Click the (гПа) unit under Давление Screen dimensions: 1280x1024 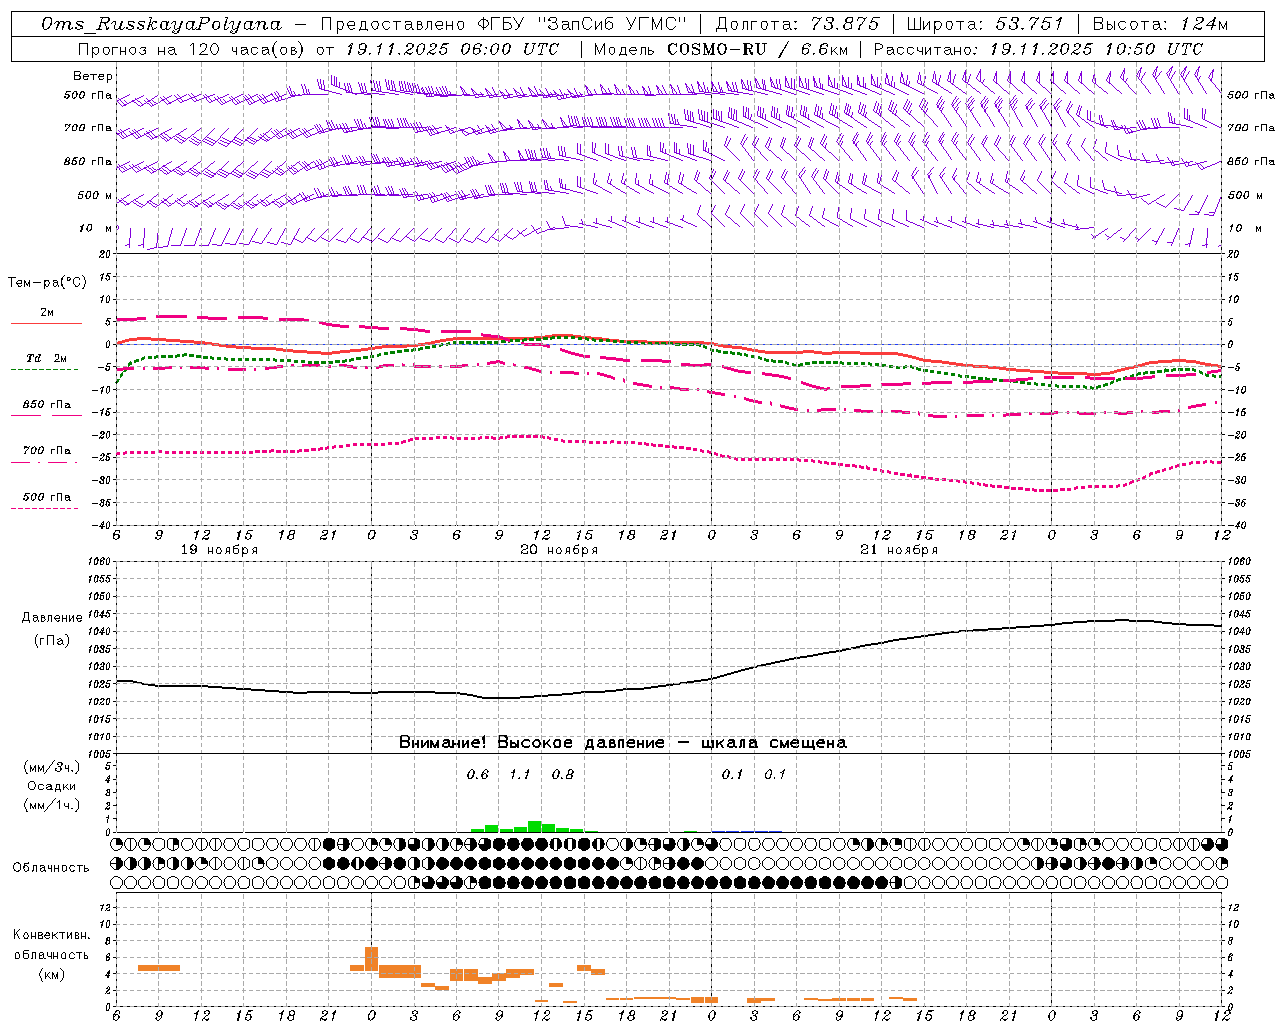tap(52, 641)
